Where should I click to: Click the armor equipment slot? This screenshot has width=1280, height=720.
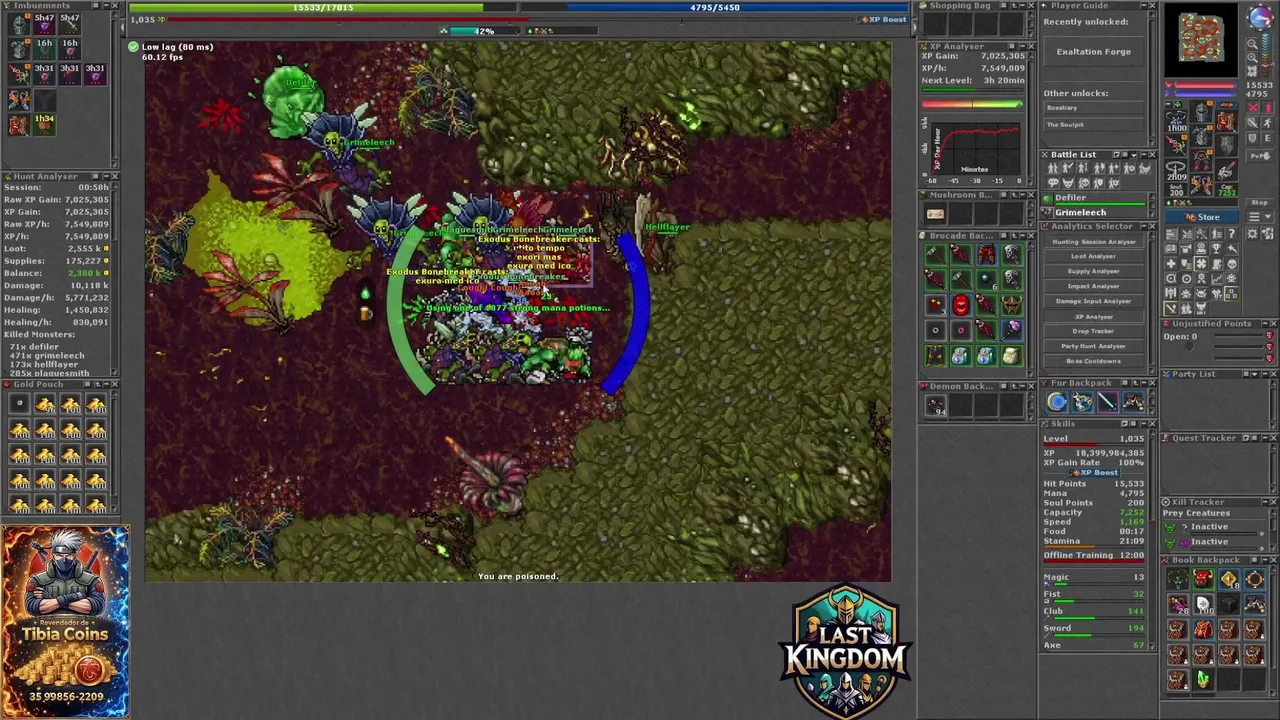pyautogui.click(x=1201, y=135)
